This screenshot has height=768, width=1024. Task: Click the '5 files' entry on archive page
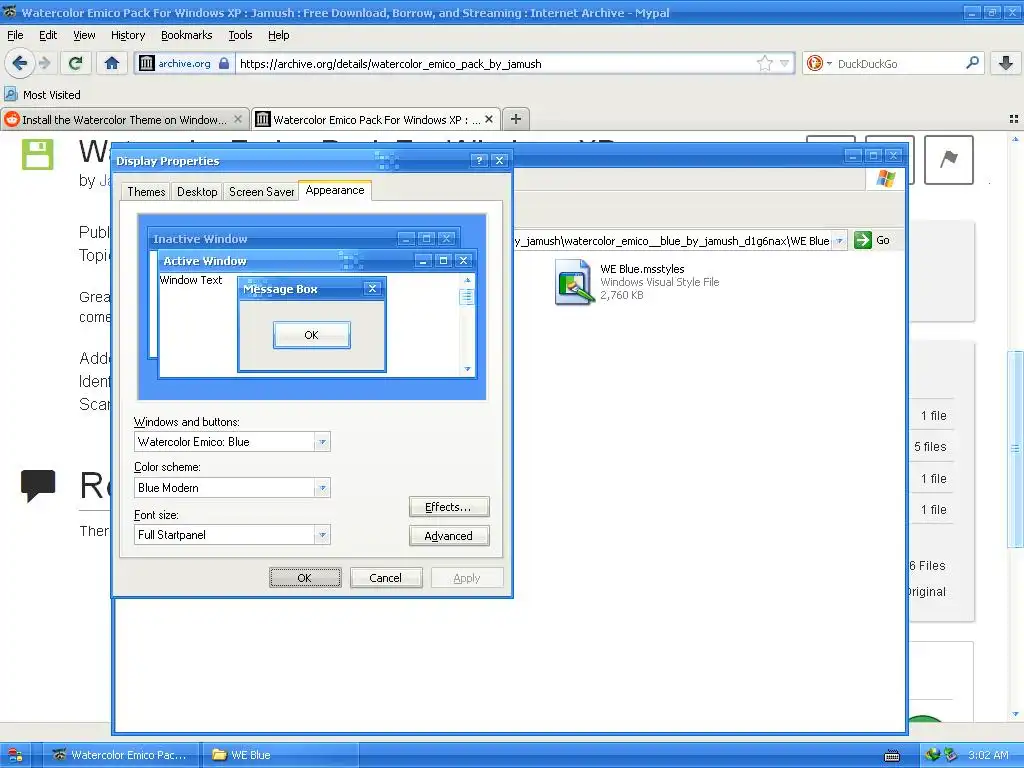coord(930,447)
